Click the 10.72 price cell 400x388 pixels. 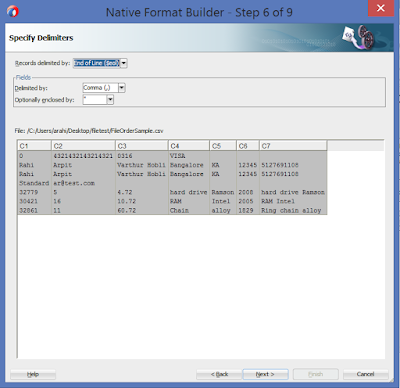coord(142,201)
